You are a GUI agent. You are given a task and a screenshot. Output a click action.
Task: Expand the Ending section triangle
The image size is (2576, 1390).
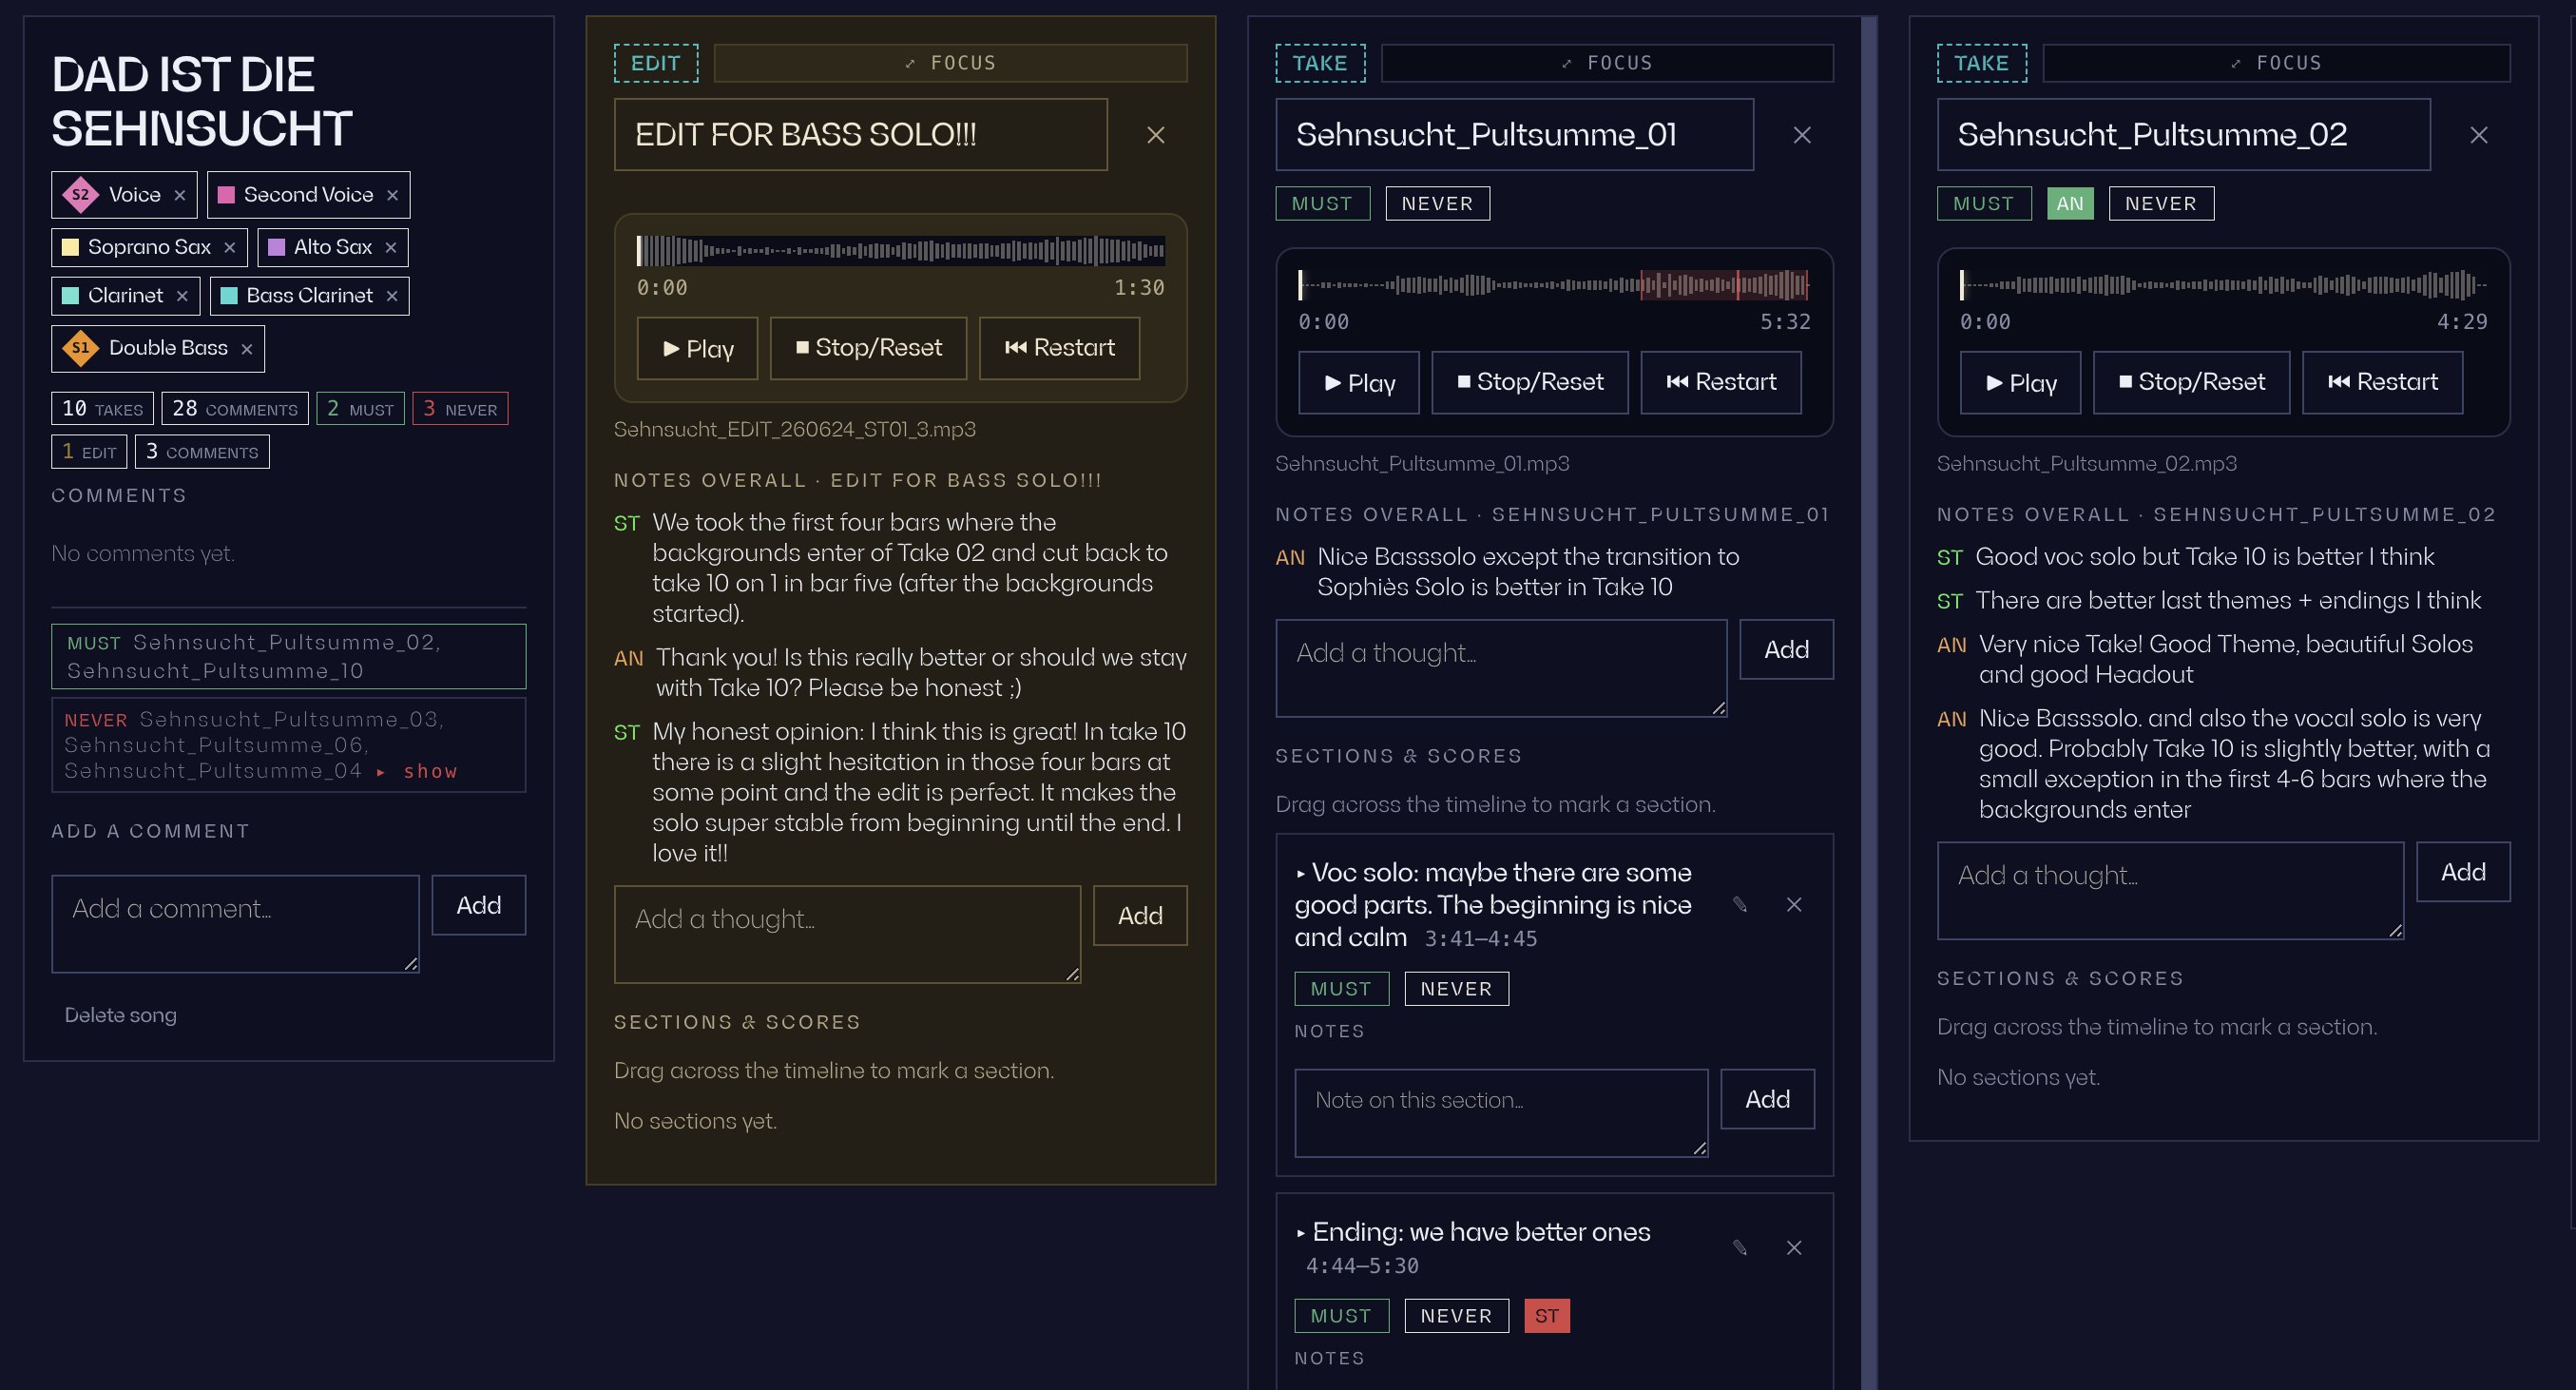click(x=1301, y=1234)
